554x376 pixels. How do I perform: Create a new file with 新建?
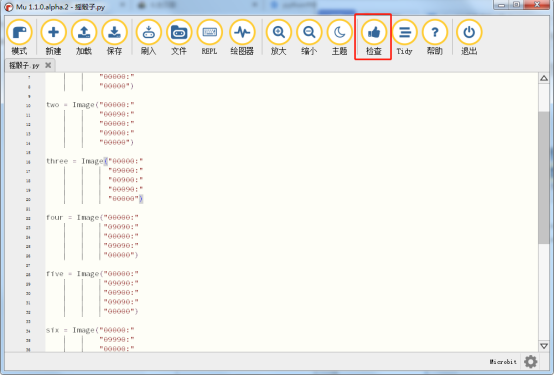pyautogui.click(x=53, y=37)
